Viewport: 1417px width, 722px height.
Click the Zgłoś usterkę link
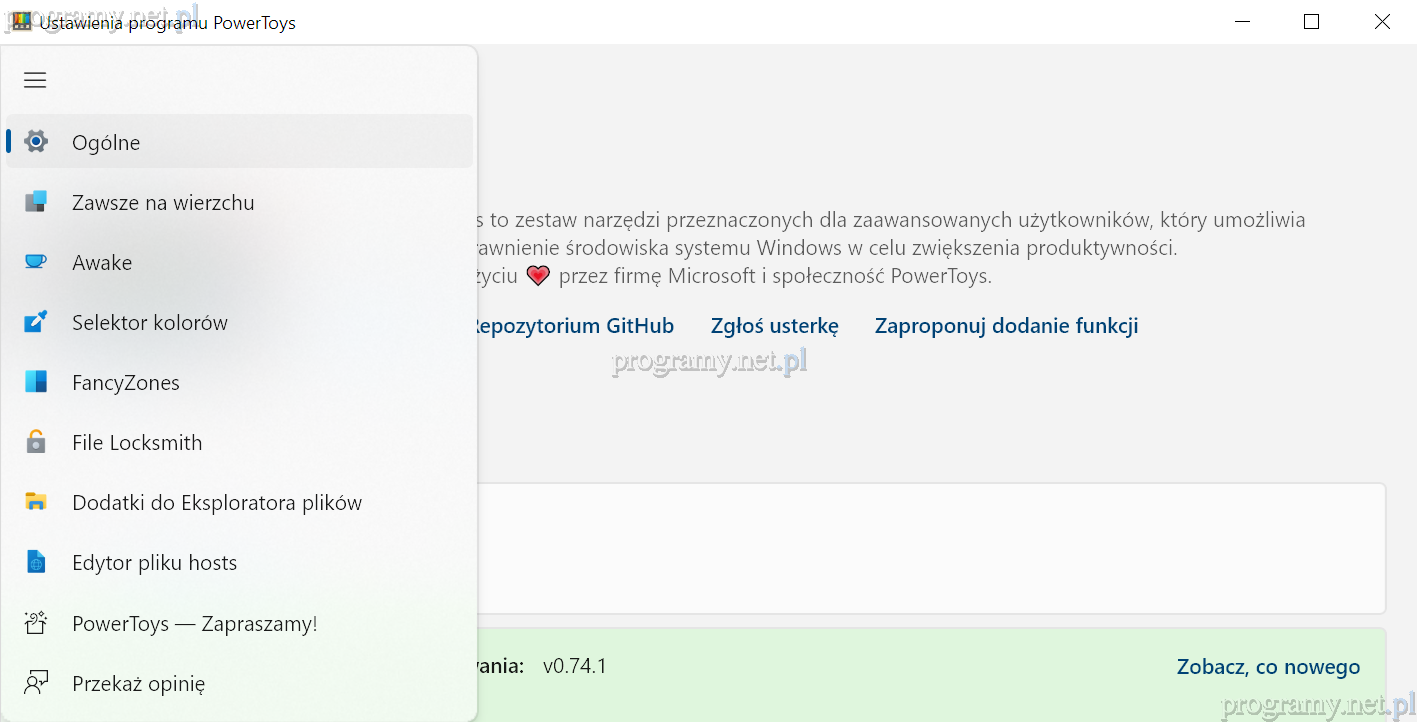pyautogui.click(x=774, y=326)
